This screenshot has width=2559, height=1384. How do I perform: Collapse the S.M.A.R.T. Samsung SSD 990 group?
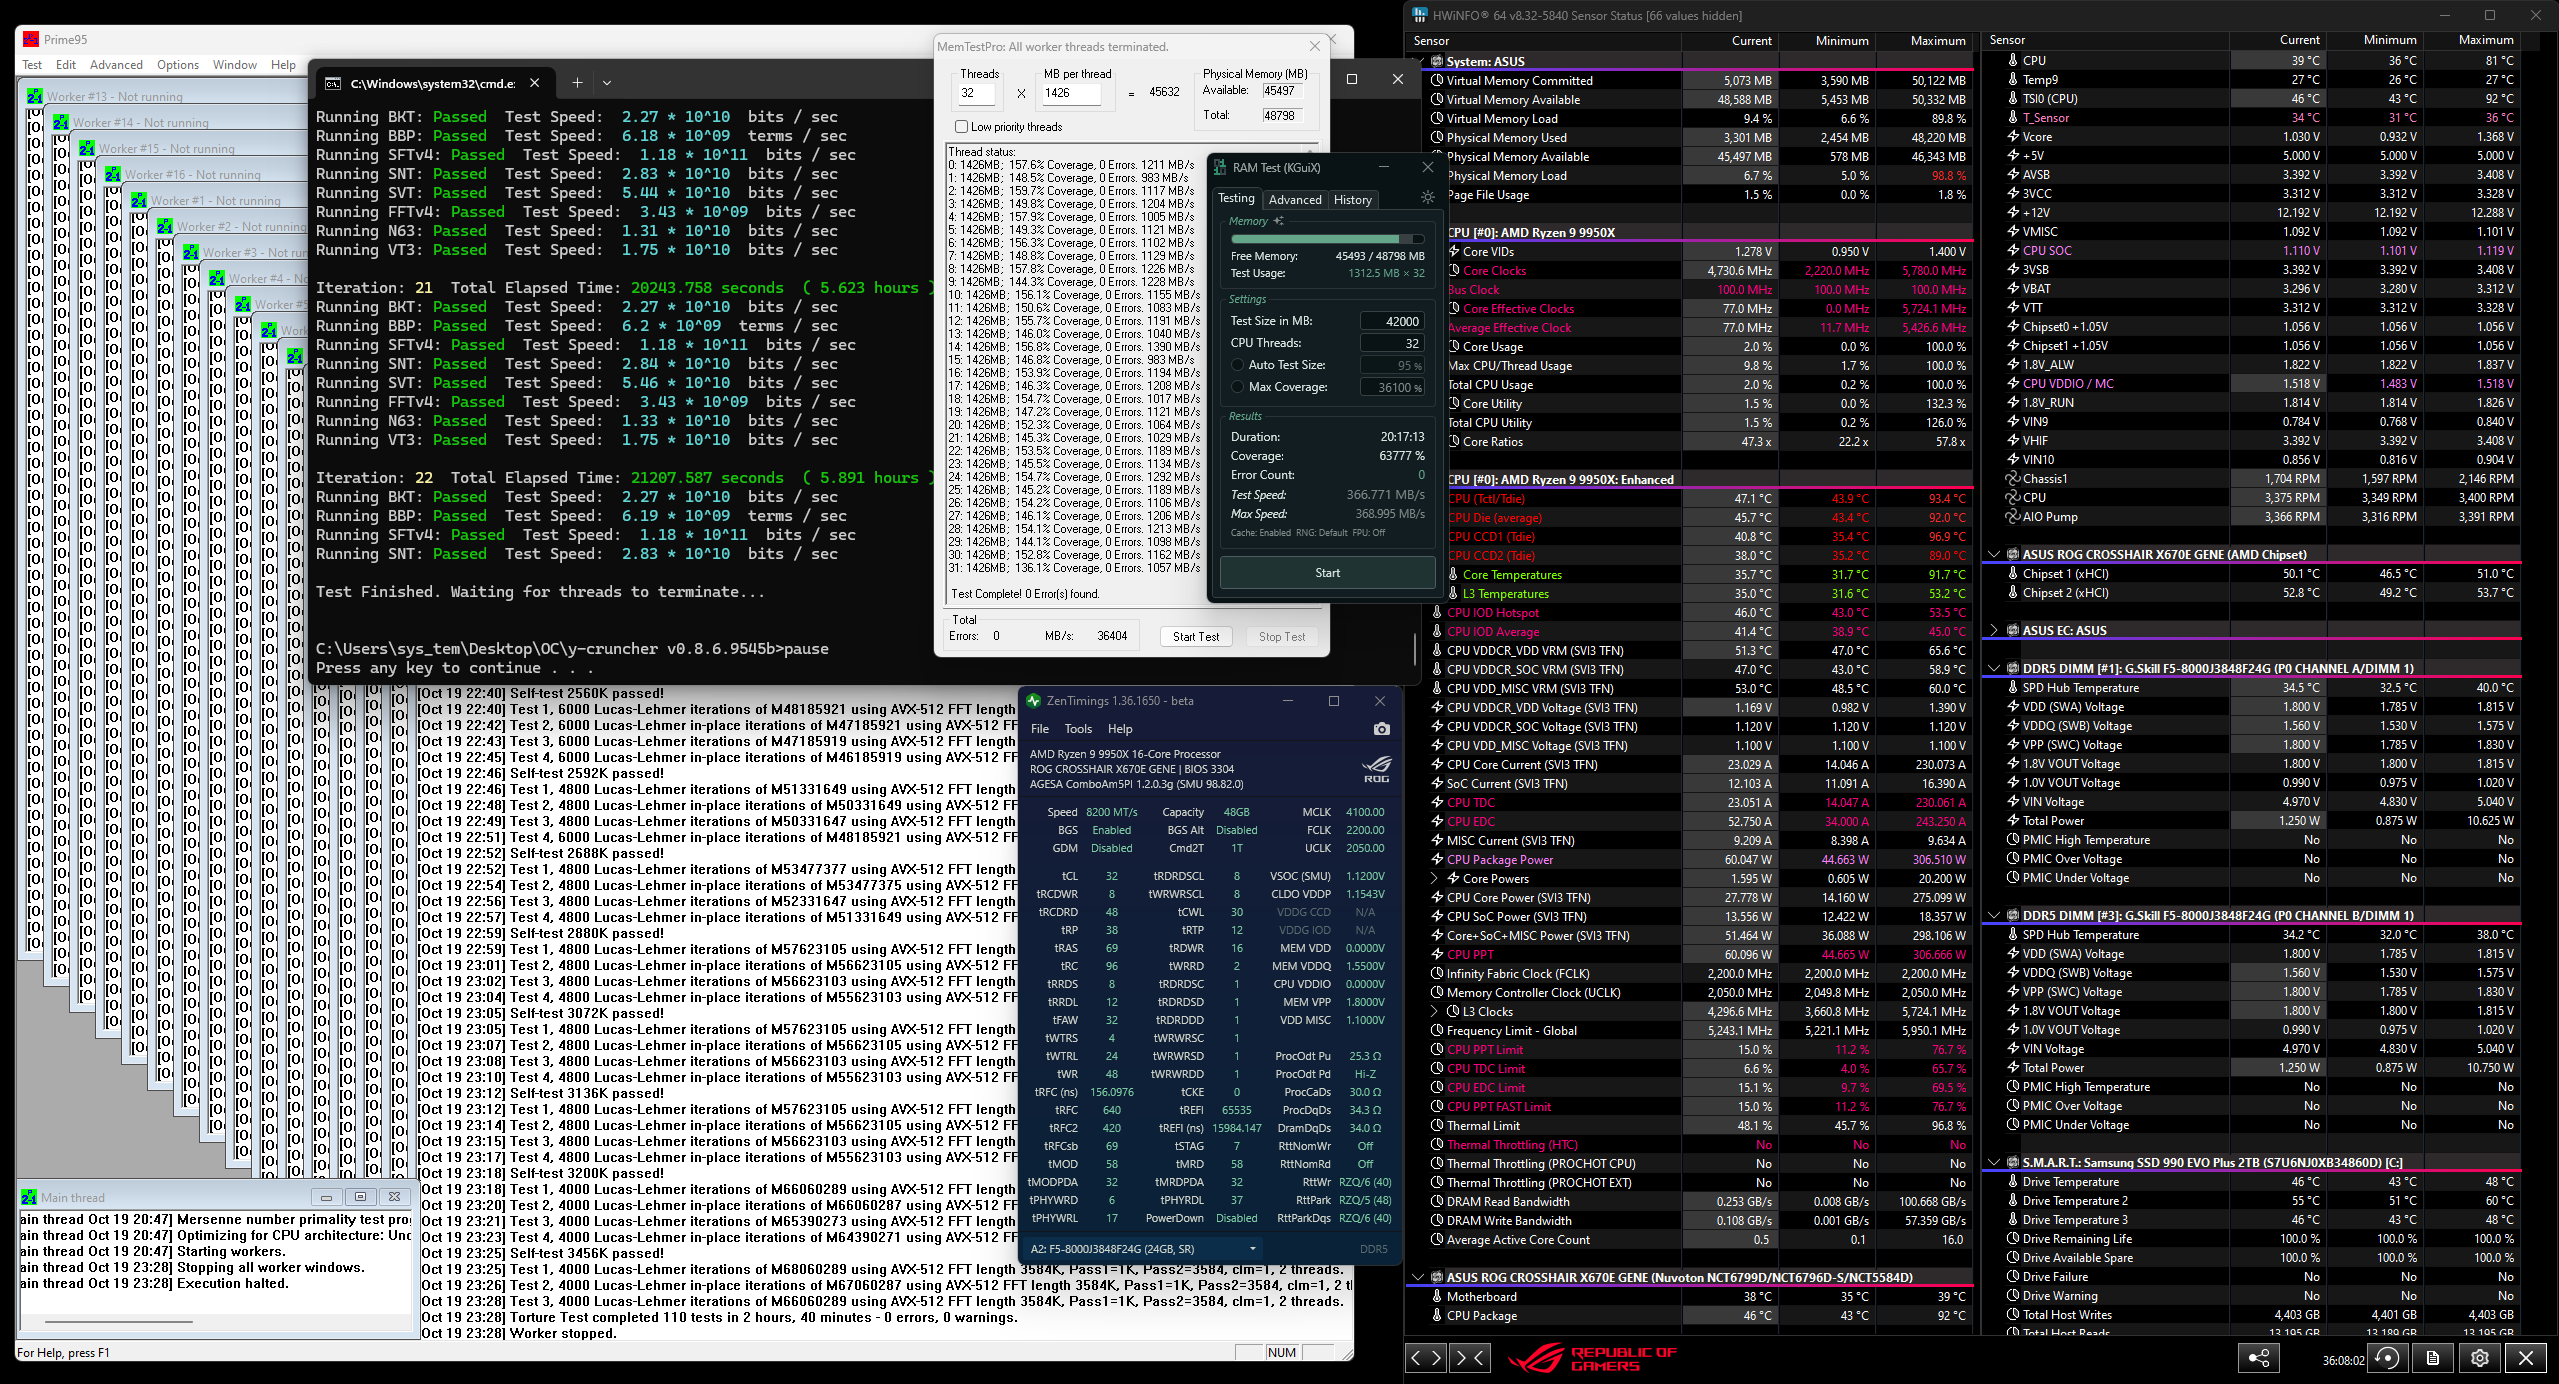click(1994, 1162)
